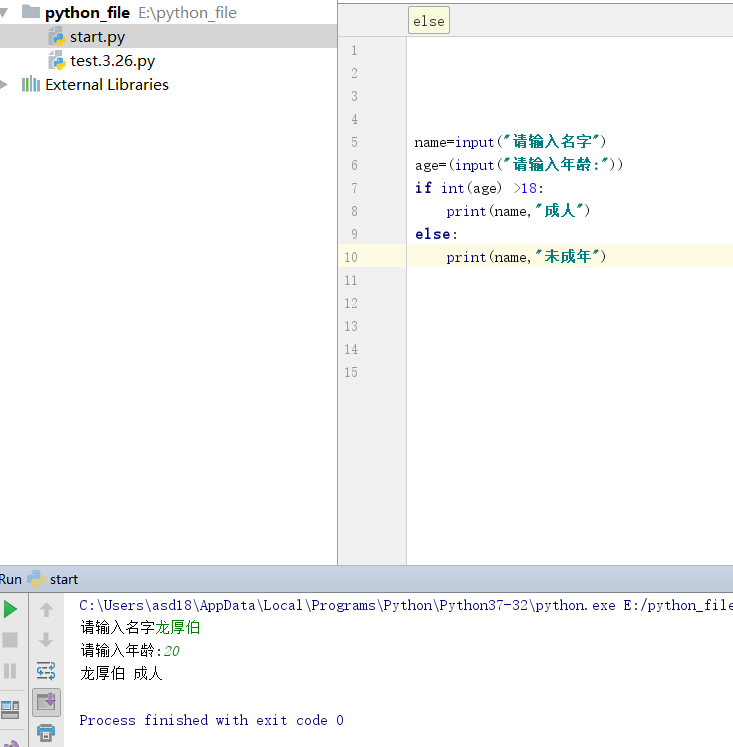Click the age=(input code on line 6
733x747 pixels.
tap(519, 164)
